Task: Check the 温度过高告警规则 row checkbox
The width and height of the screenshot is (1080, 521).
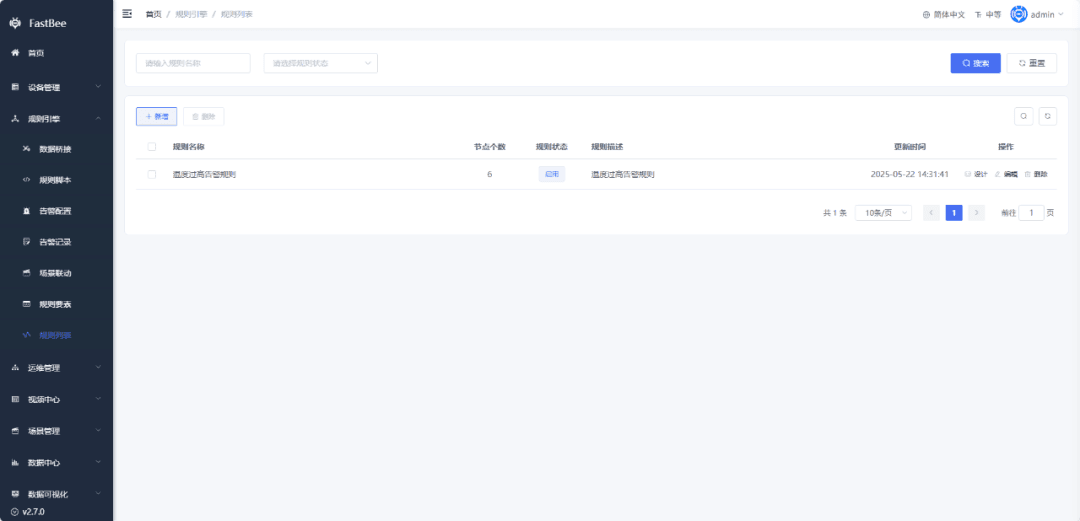Action: 152,174
